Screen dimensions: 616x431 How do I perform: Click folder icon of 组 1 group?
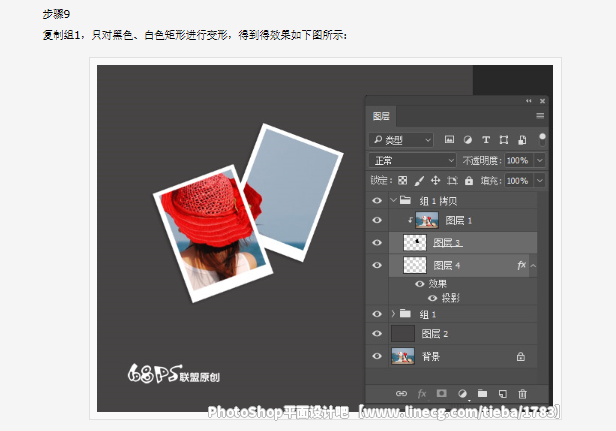(405, 314)
